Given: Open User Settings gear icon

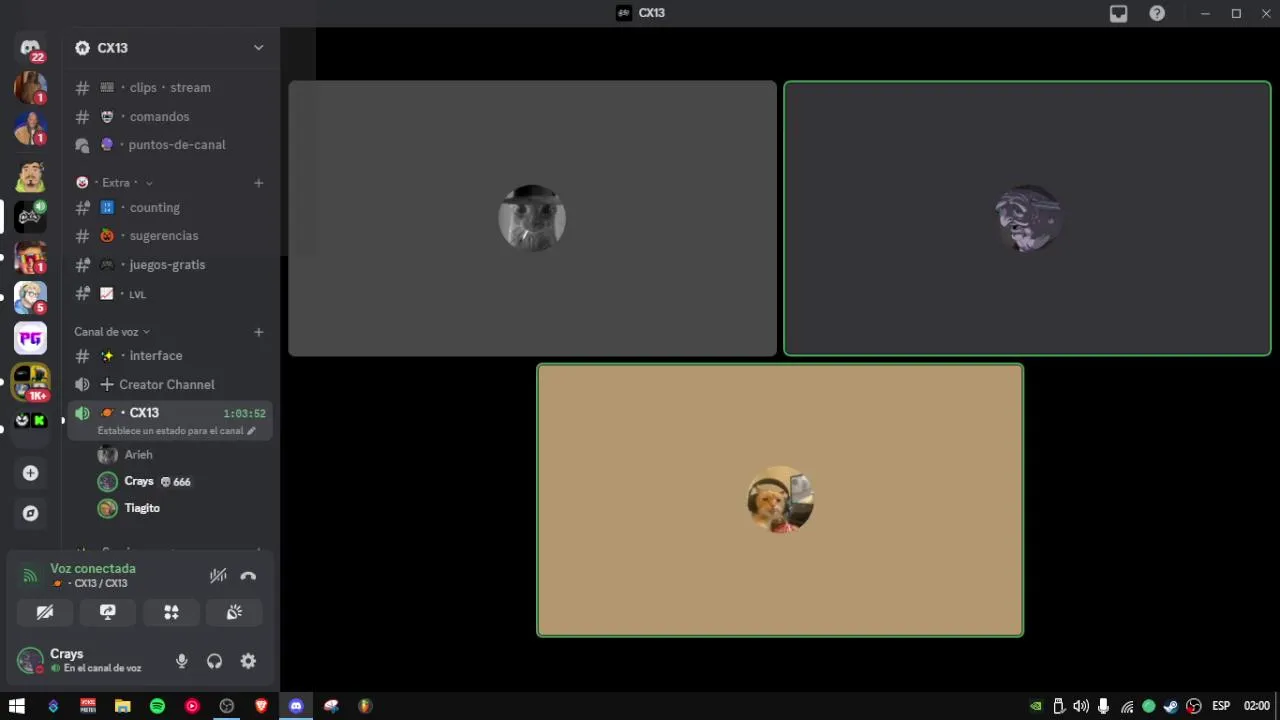Looking at the screenshot, I should pyautogui.click(x=248, y=661).
